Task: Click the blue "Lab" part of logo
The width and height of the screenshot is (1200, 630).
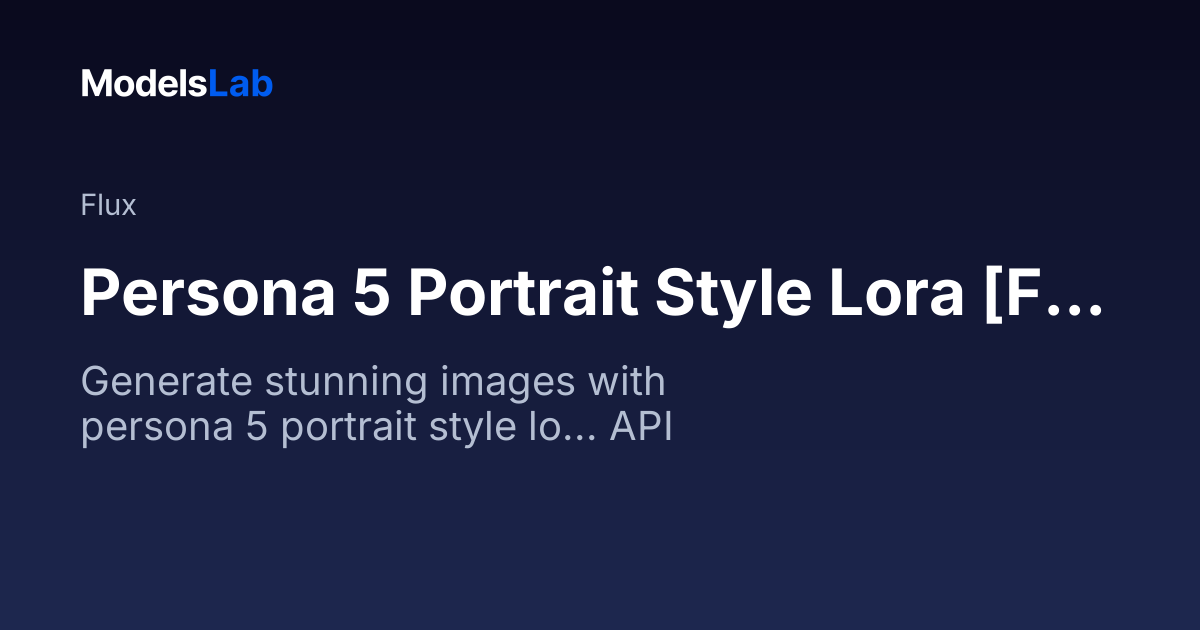Action: point(241,84)
